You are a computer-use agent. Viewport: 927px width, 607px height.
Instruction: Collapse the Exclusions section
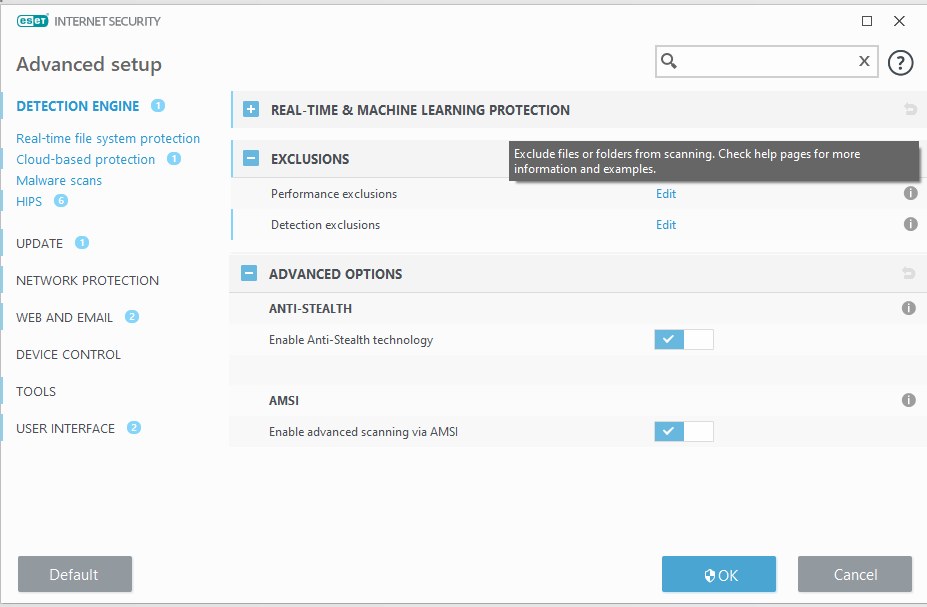[x=251, y=158]
